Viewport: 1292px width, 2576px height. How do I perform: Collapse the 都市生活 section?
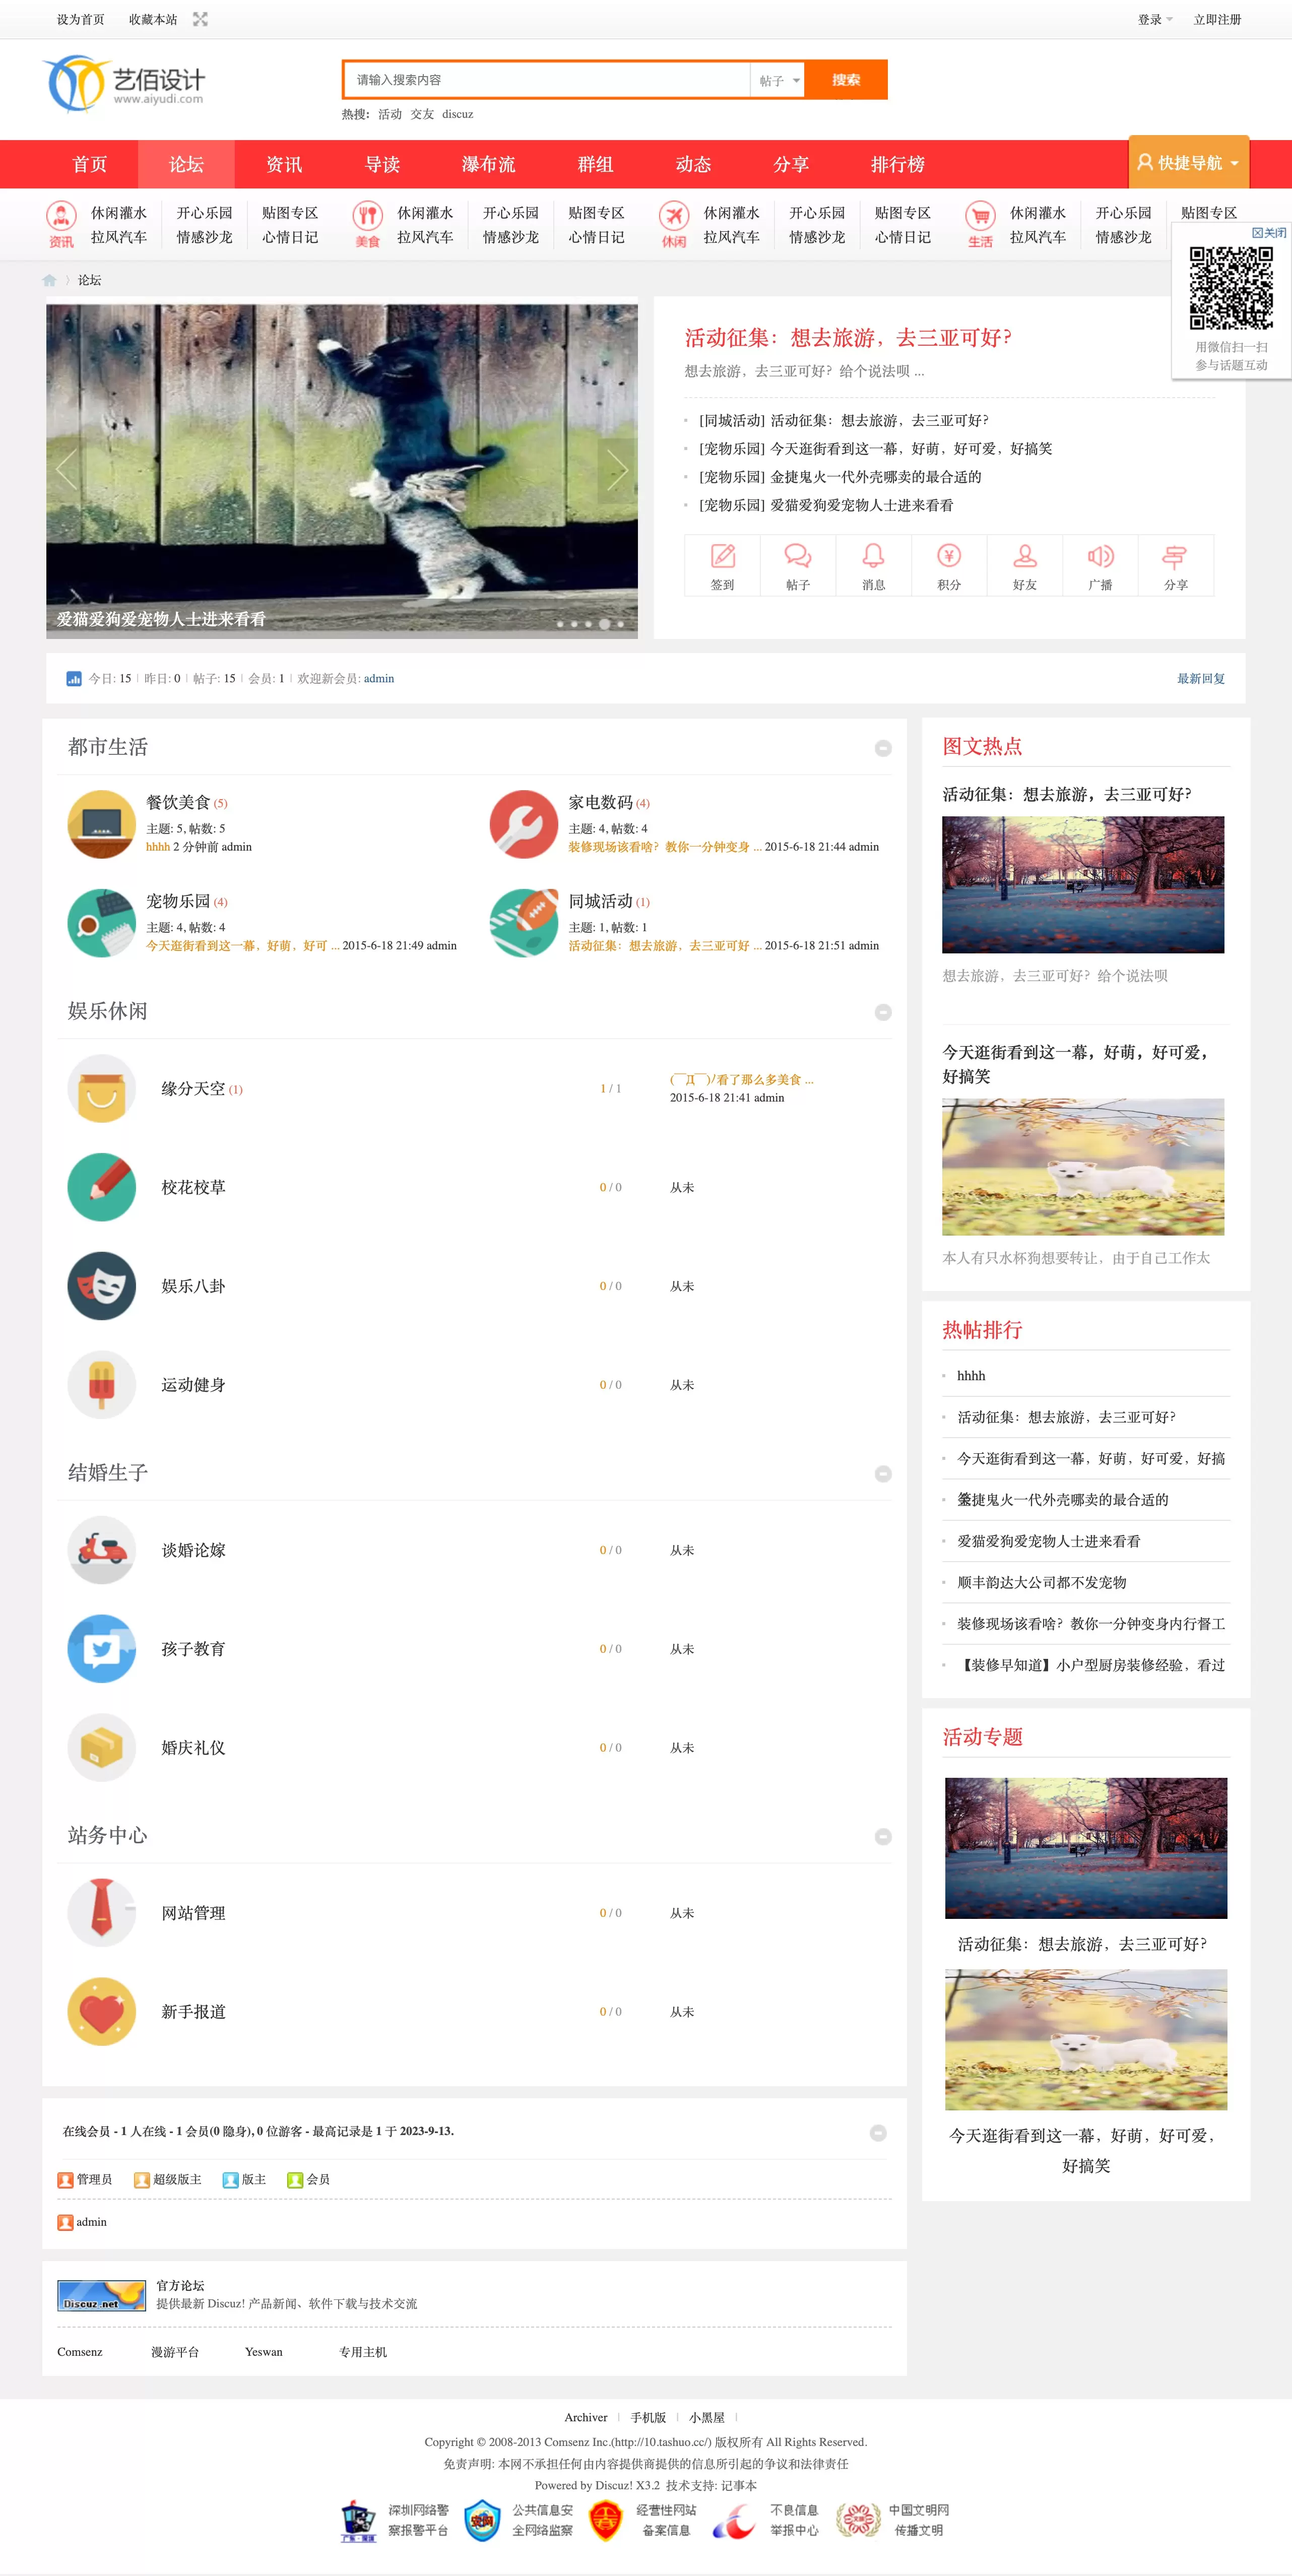[883, 748]
